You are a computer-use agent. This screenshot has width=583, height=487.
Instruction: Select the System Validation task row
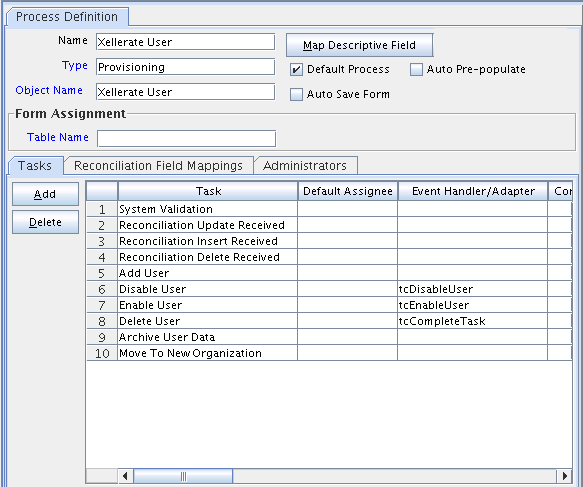207,209
